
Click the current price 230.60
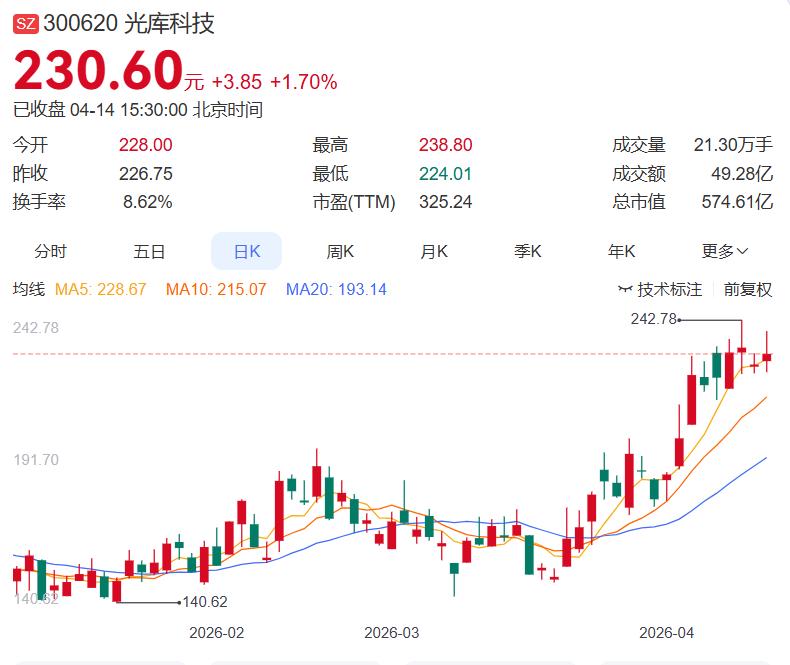coord(98,70)
